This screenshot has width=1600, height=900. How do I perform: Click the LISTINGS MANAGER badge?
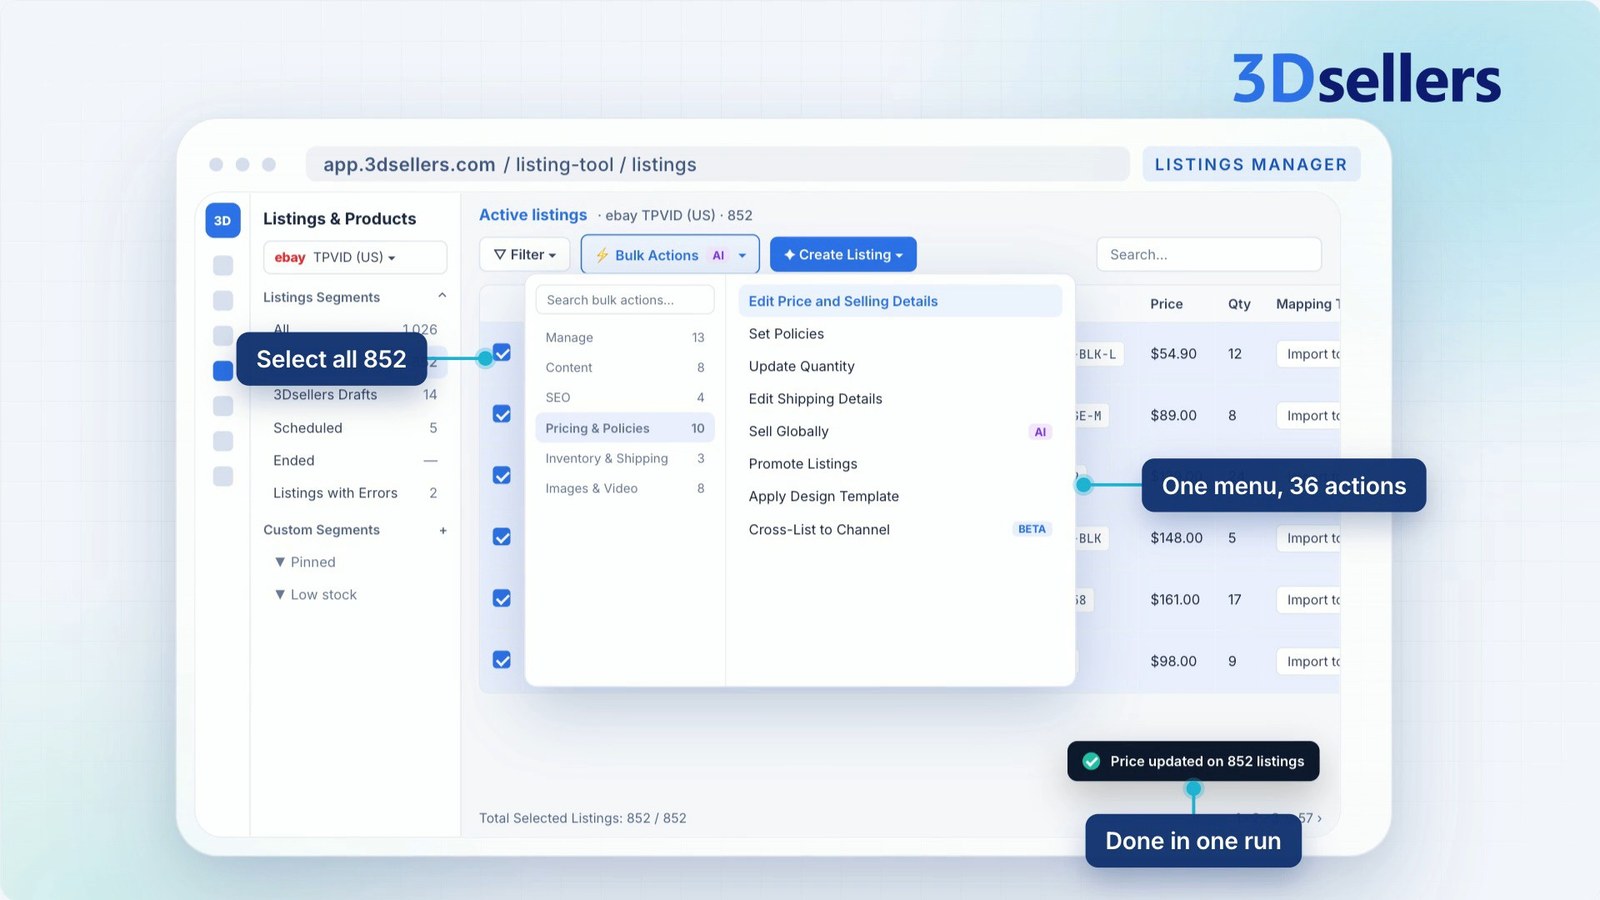point(1251,164)
